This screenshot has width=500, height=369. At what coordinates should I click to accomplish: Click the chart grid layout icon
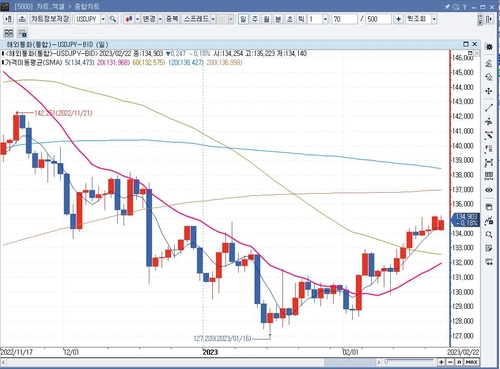point(9,33)
